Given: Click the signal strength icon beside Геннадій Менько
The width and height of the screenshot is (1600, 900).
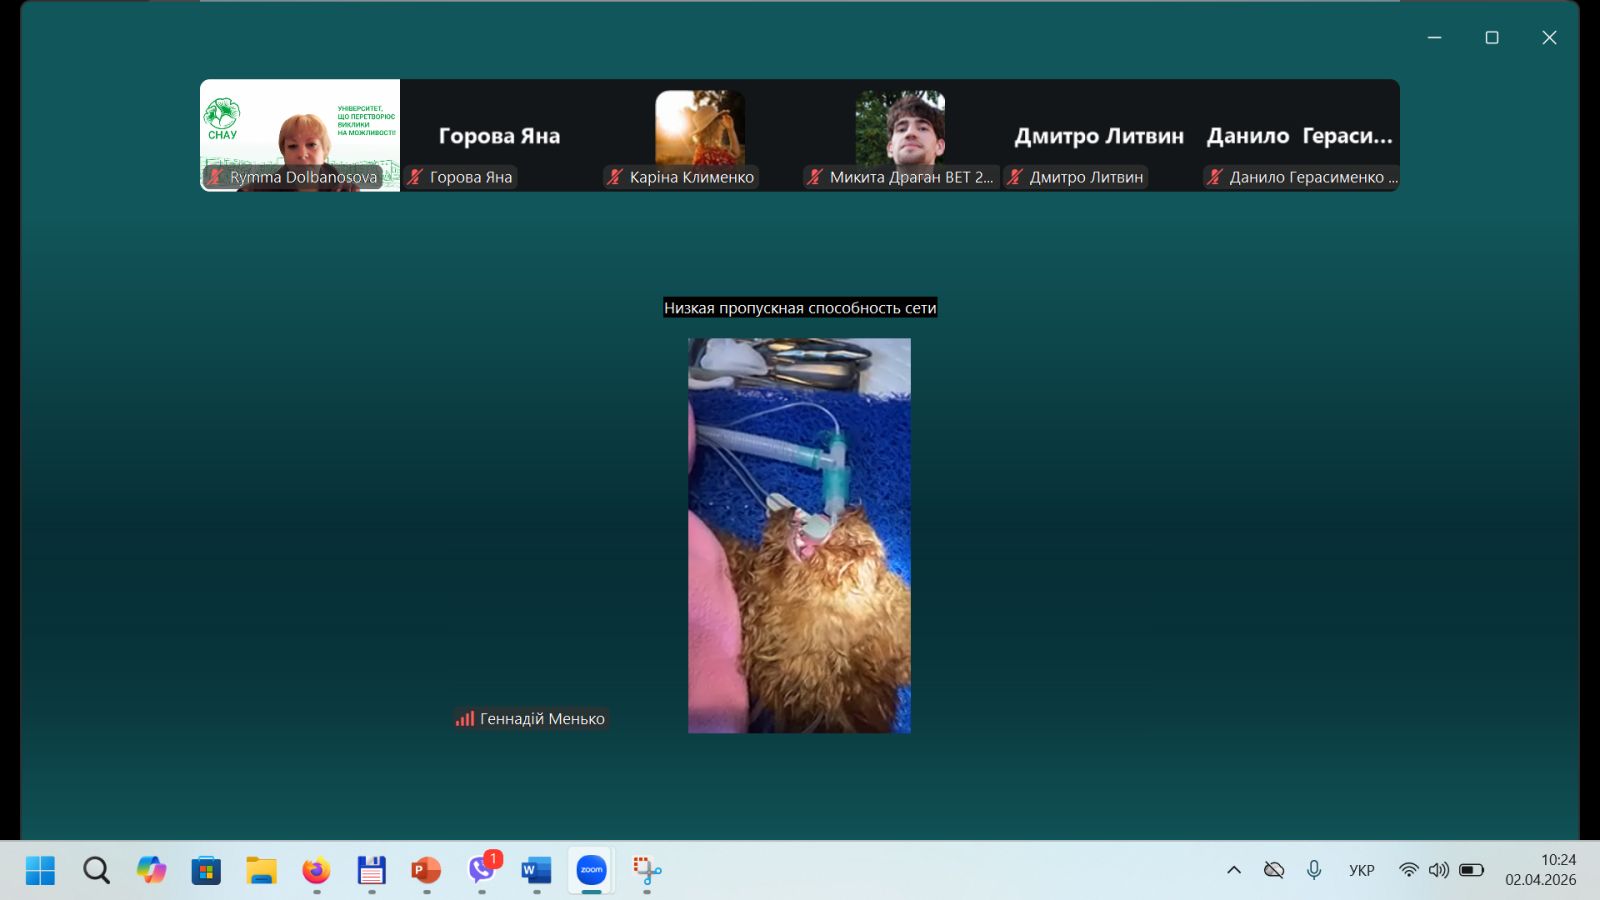Looking at the screenshot, I should (465, 719).
